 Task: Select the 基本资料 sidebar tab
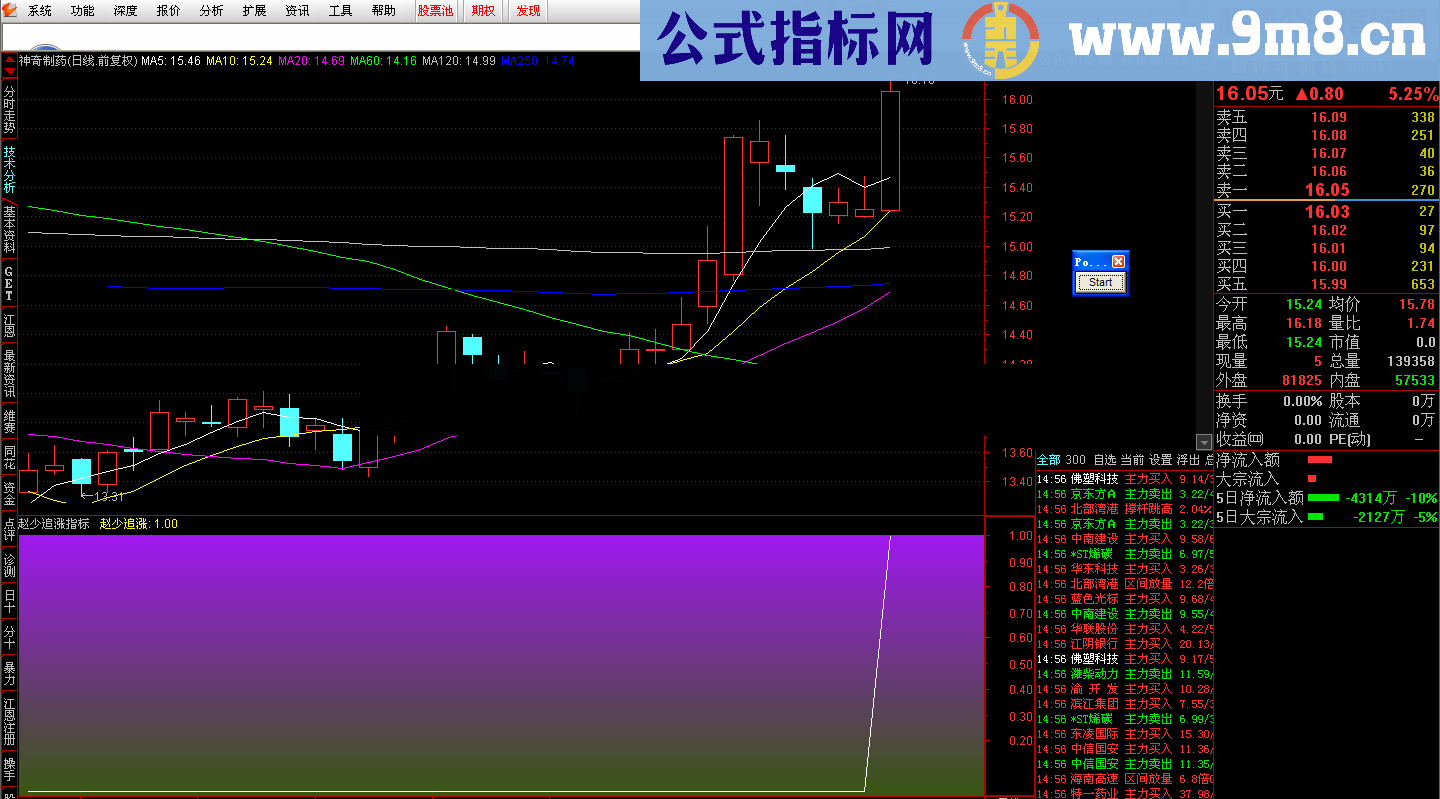[9, 229]
